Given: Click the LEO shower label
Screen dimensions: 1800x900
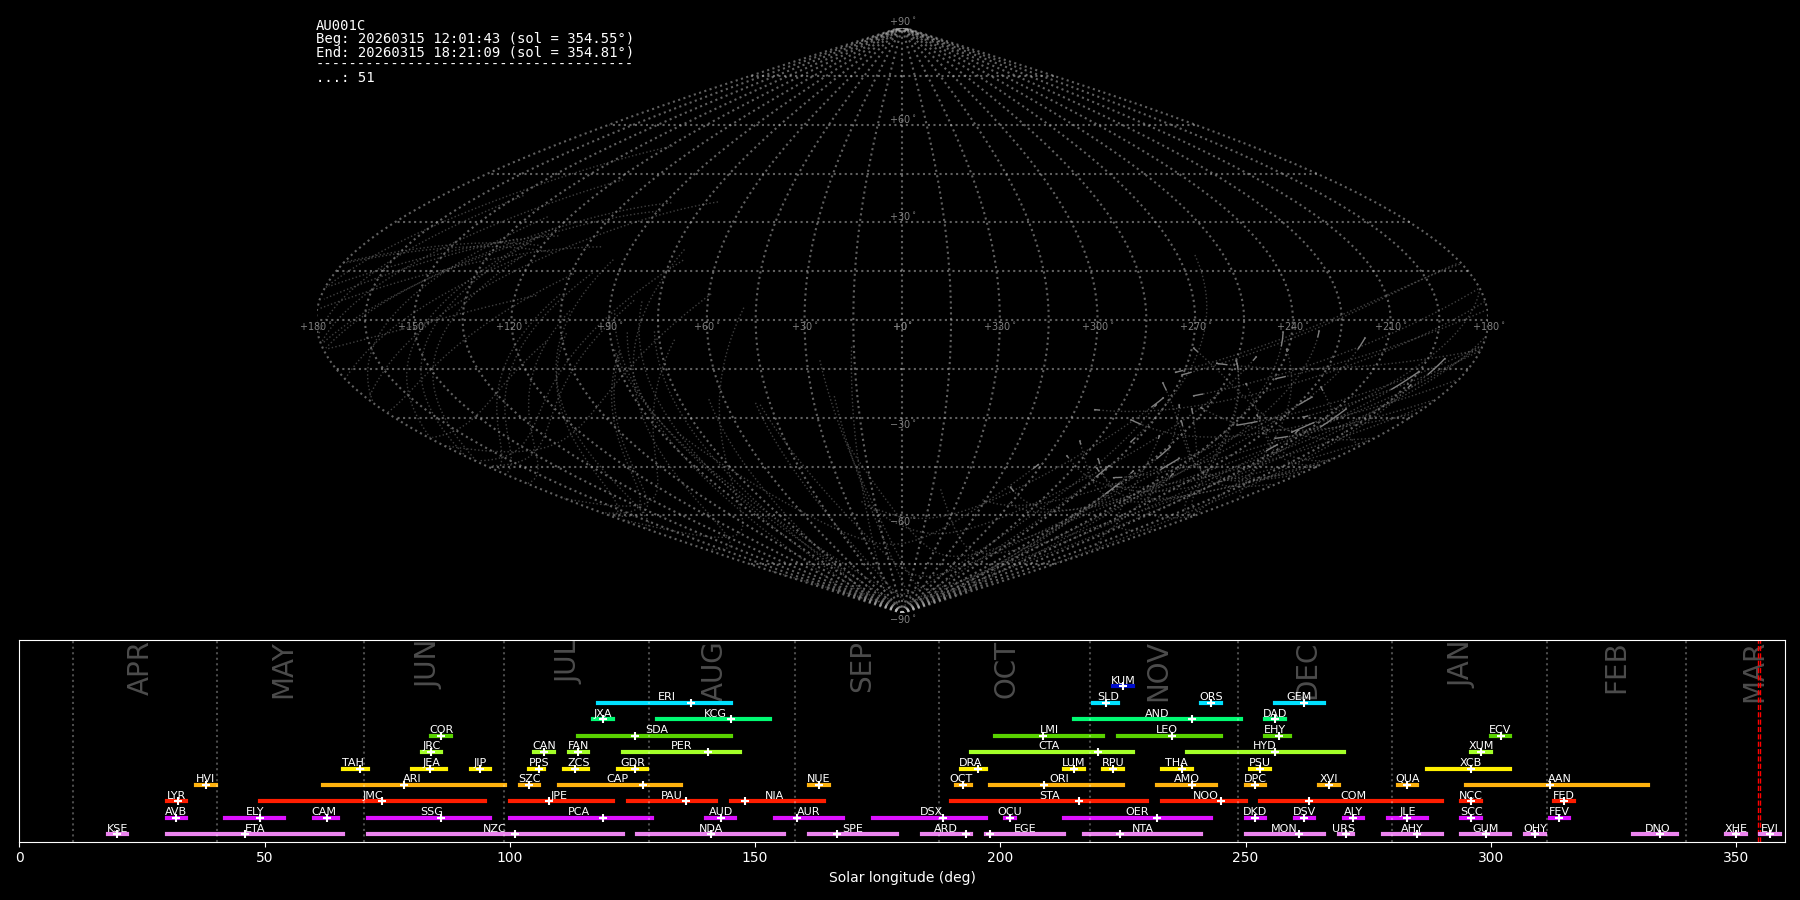Looking at the screenshot, I should 1166,730.
